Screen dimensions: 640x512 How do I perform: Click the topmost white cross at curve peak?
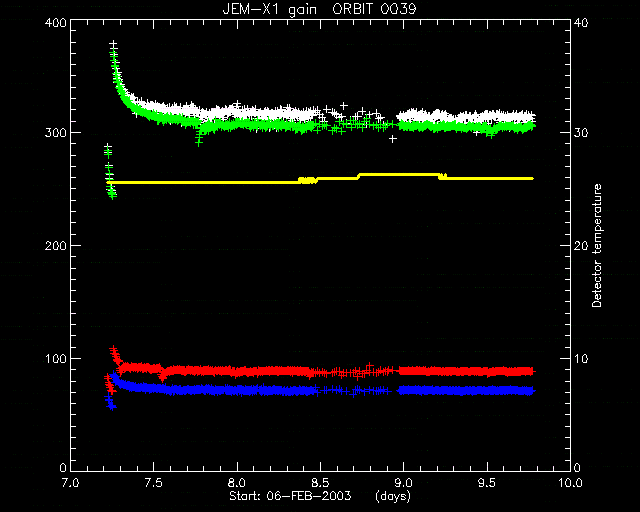(113, 44)
